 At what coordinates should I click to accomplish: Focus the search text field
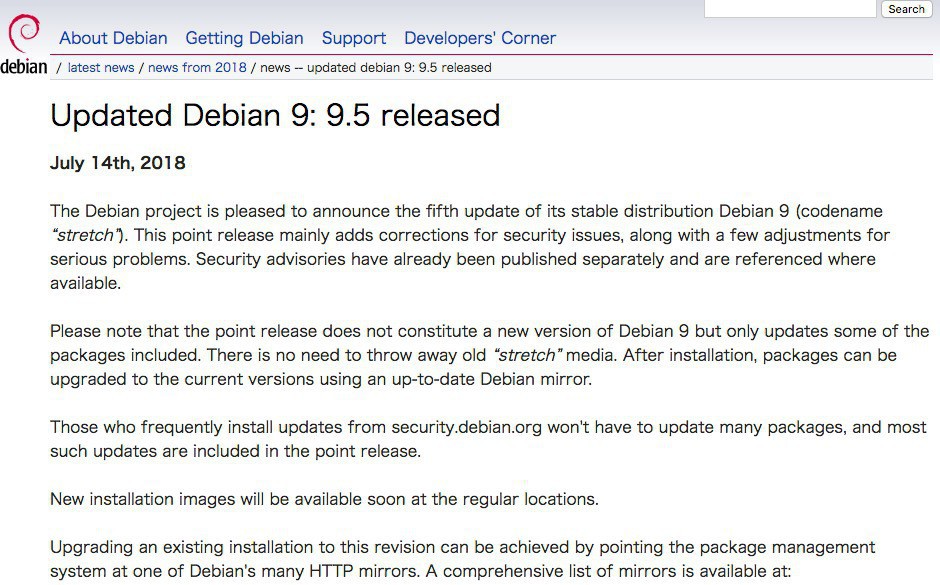coord(790,9)
